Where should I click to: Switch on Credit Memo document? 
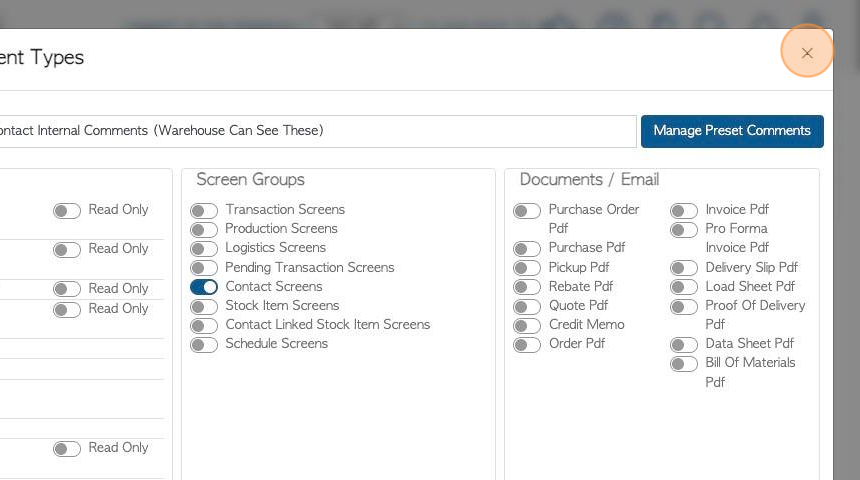527,326
